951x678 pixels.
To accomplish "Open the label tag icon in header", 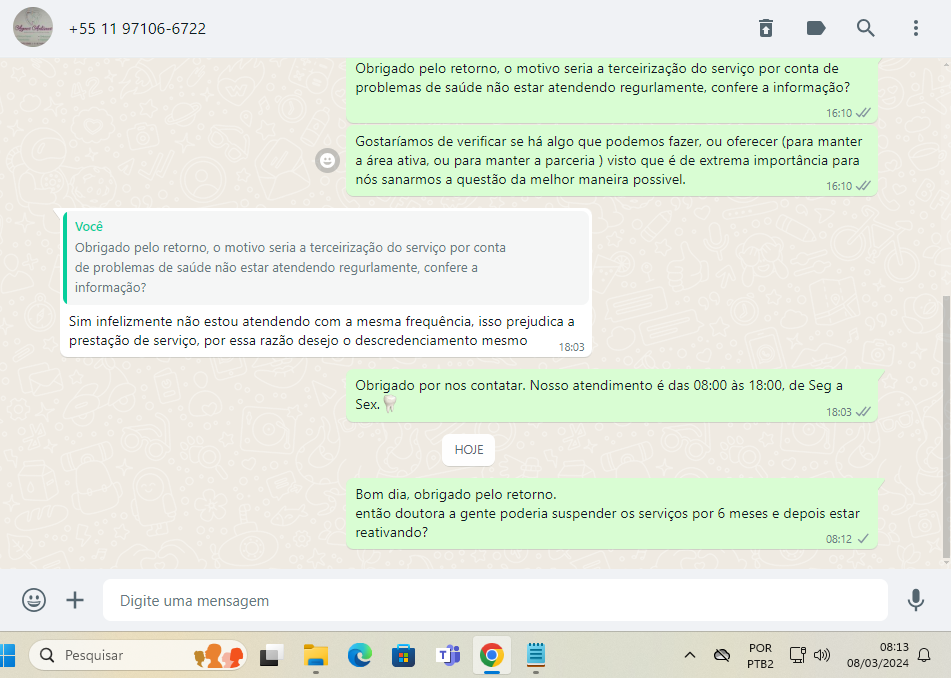I will pos(816,28).
